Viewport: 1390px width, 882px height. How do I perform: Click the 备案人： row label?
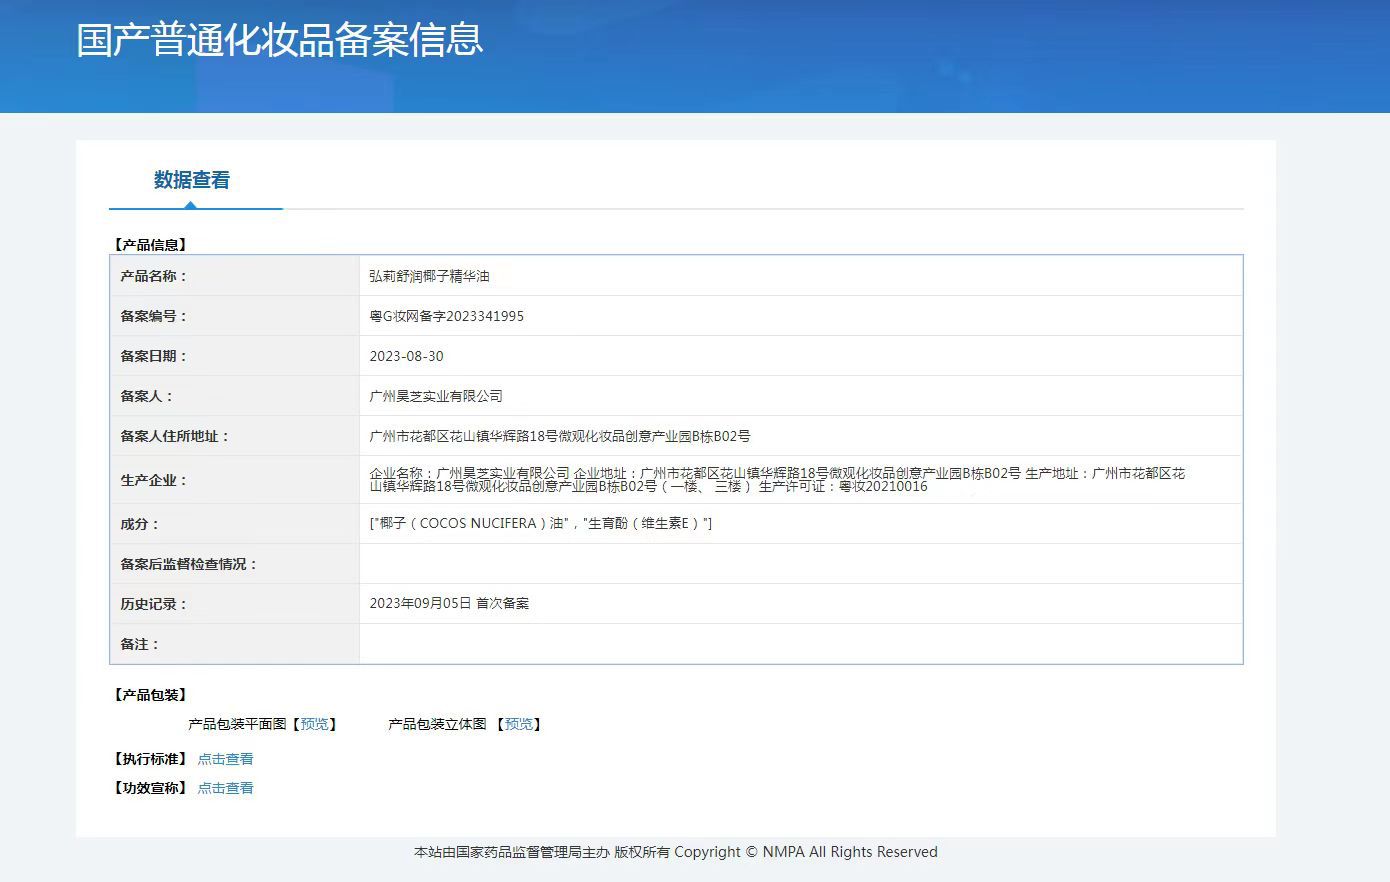tap(147, 396)
